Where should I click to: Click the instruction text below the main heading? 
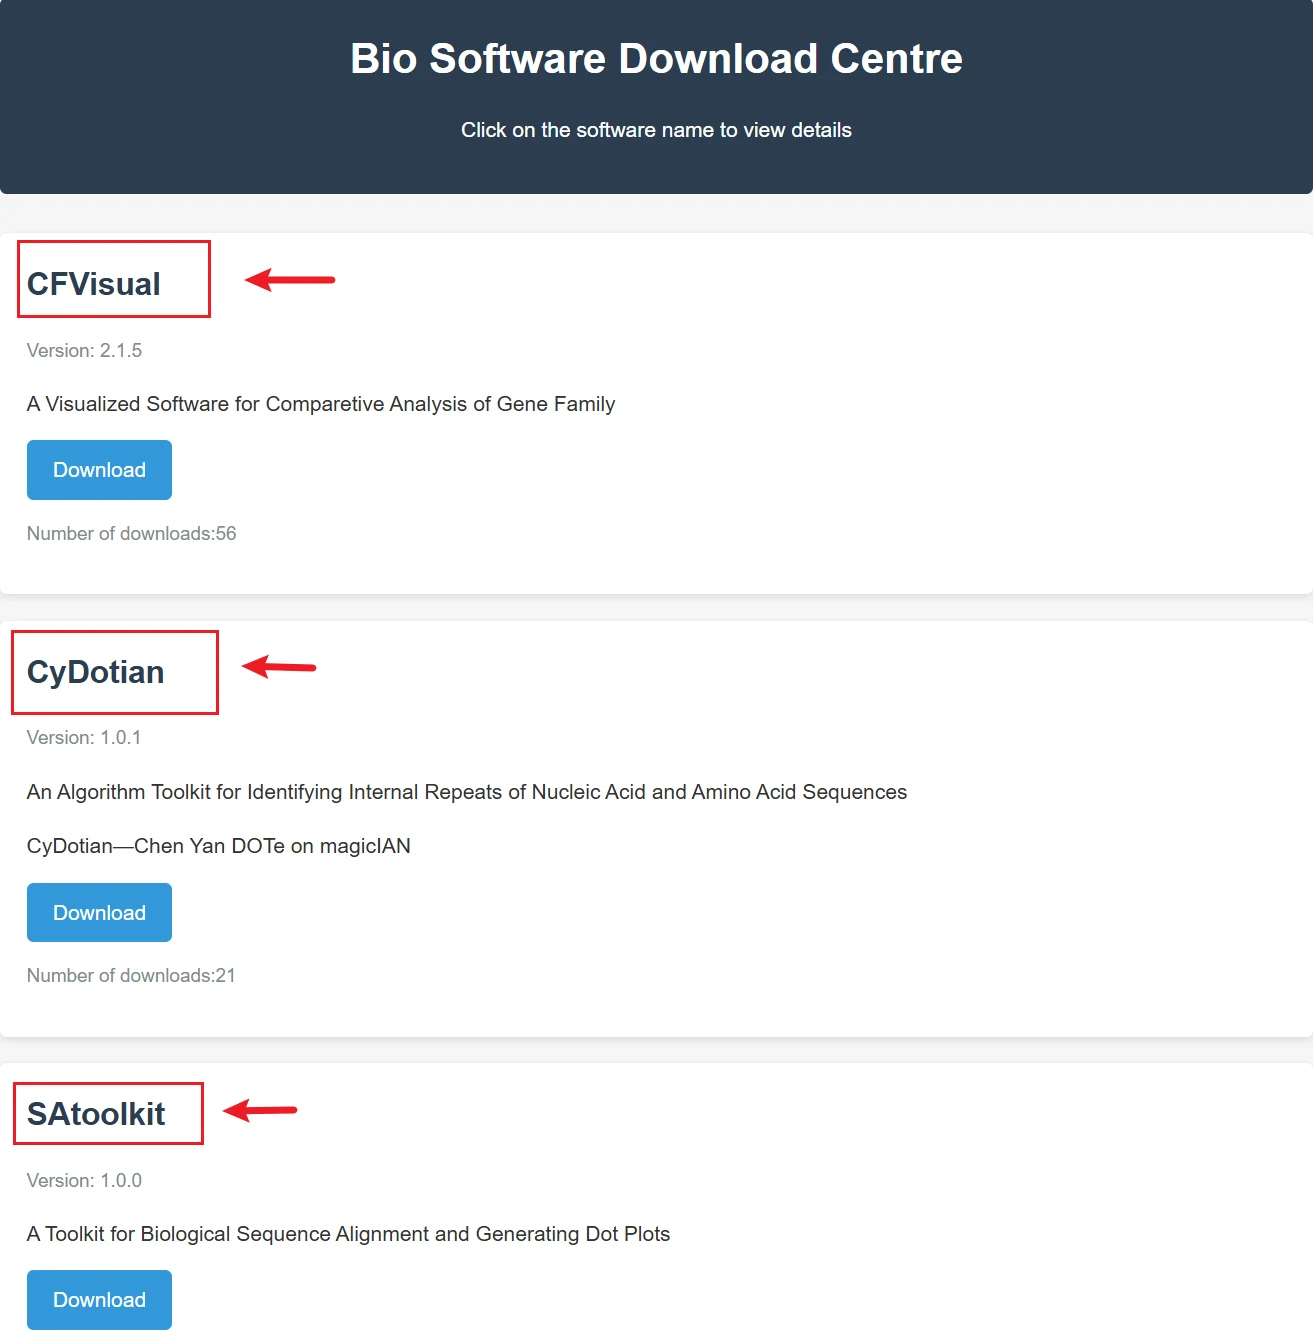click(x=656, y=129)
